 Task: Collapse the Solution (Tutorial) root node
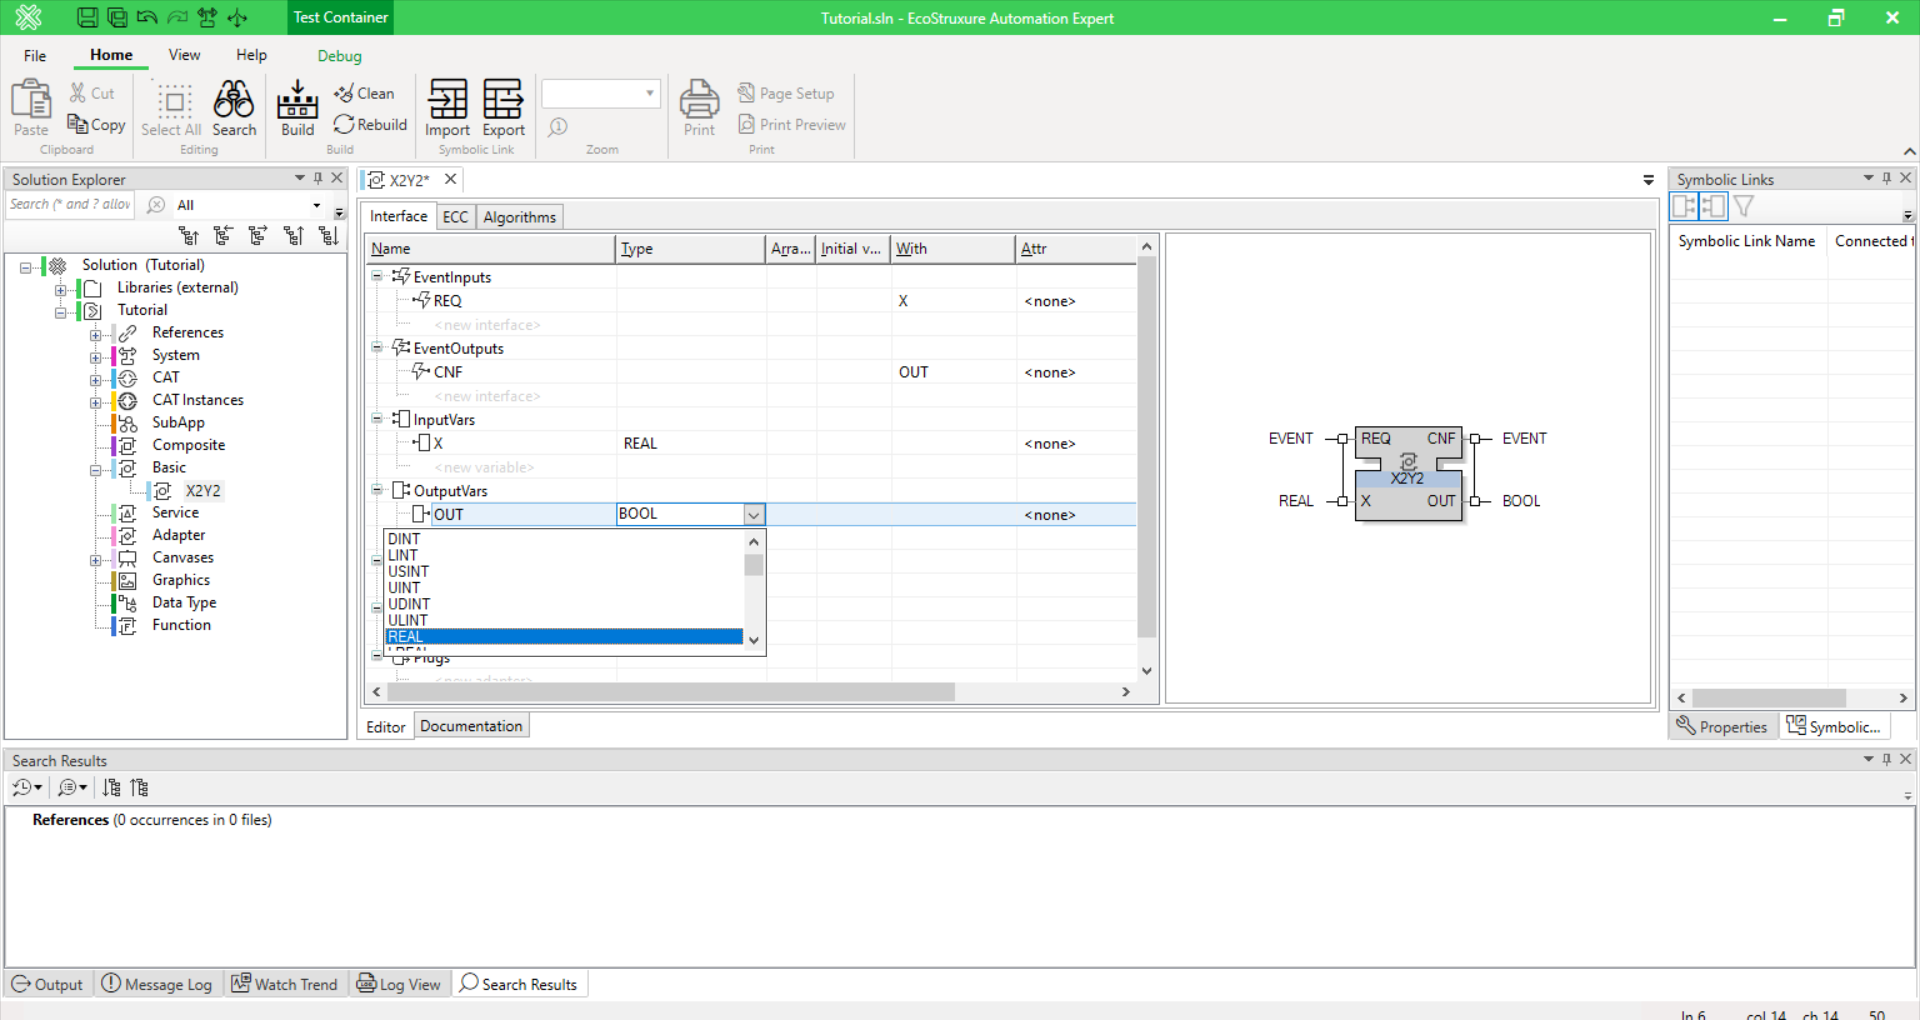coord(26,267)
